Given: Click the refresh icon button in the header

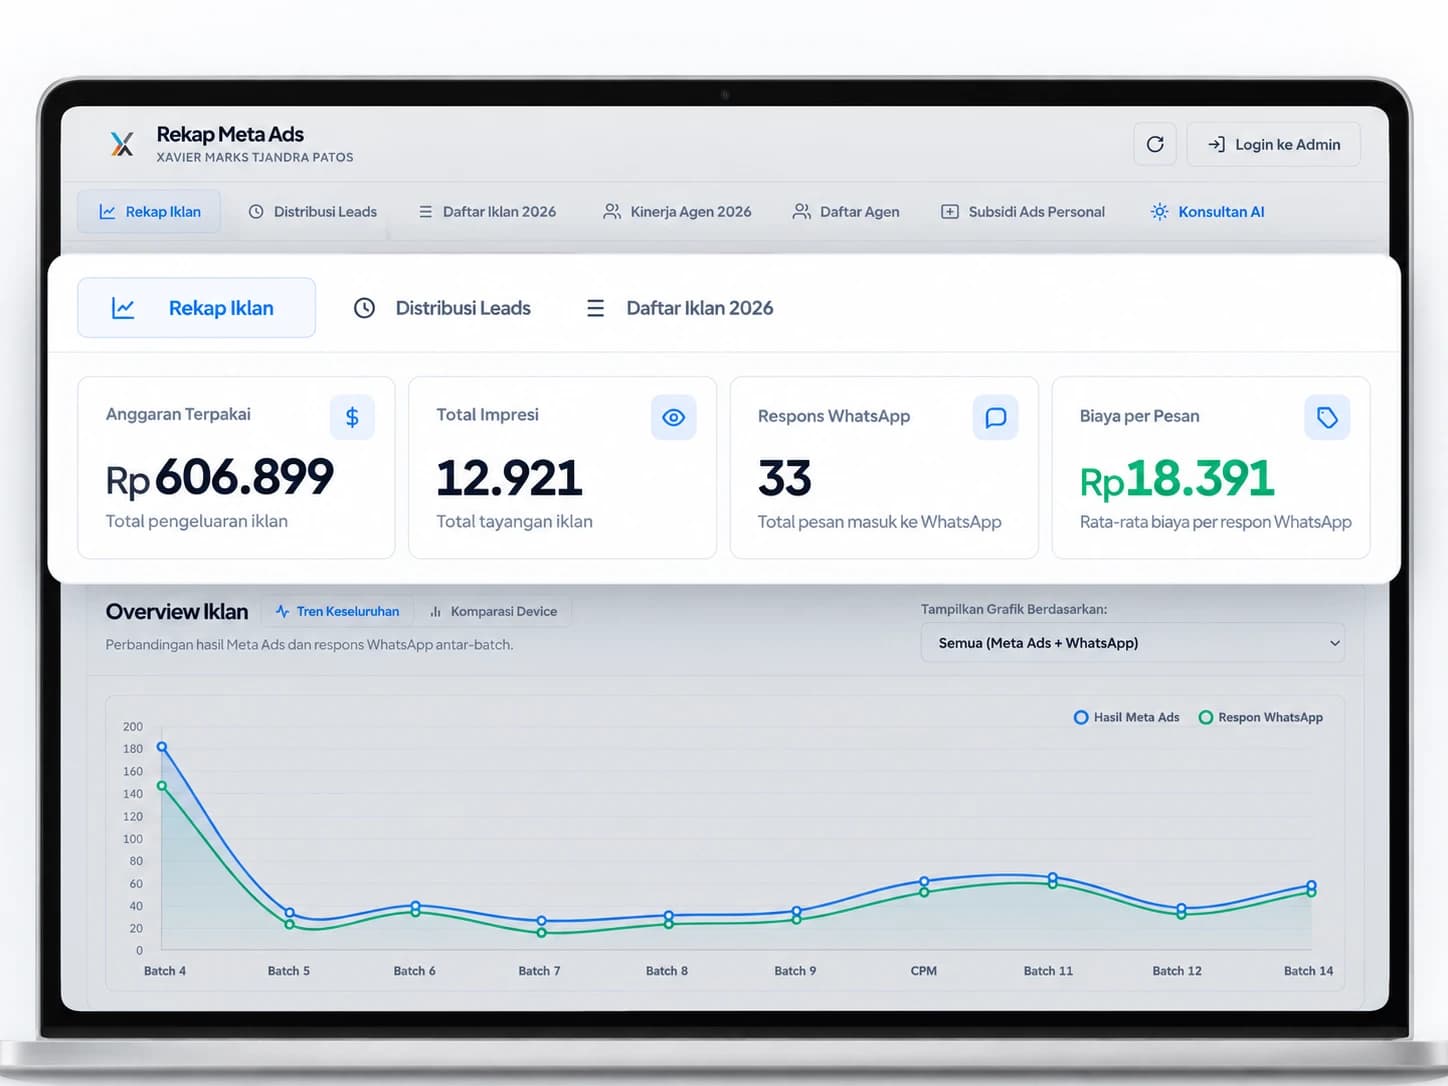Looking at the screenshot, I should [x=1155, y=144].
